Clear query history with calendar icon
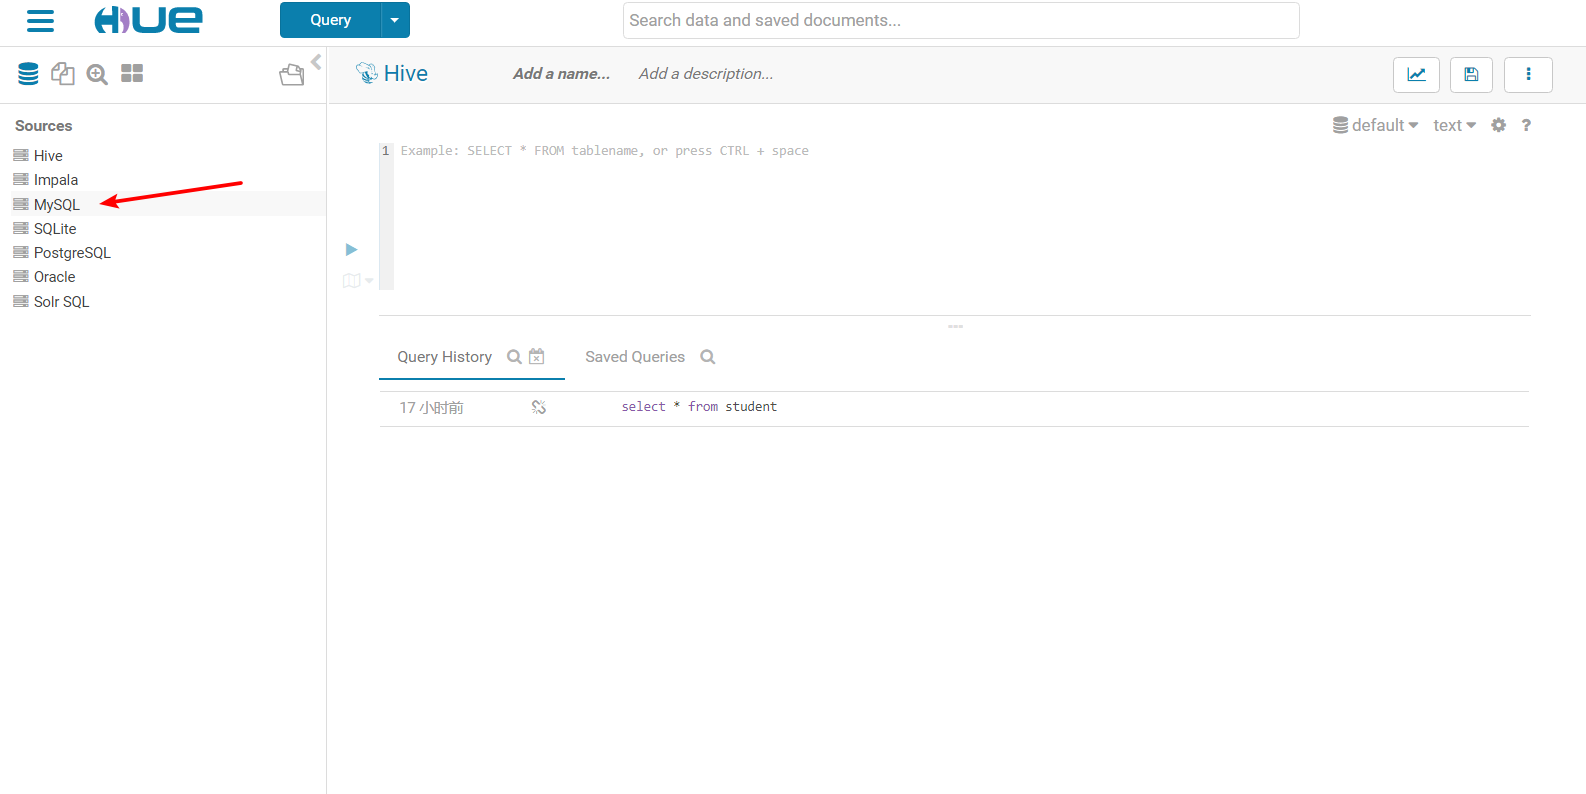 tap(537, 356)
